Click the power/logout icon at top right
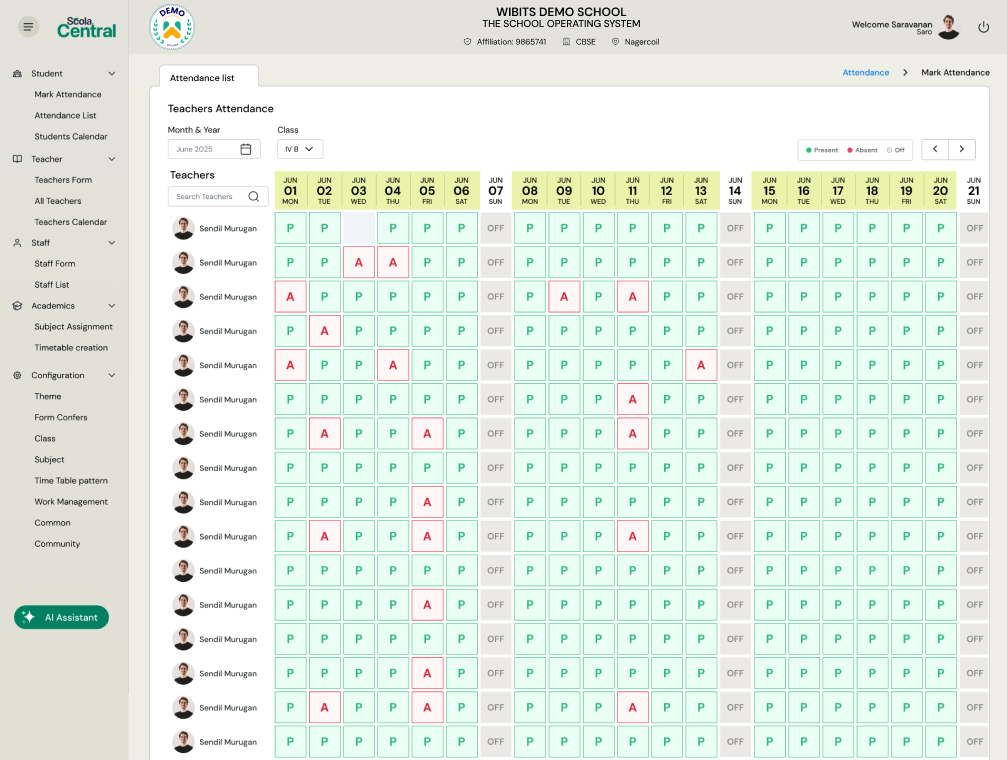Viewport: 1007px width, 760px height. coord(984,27)
